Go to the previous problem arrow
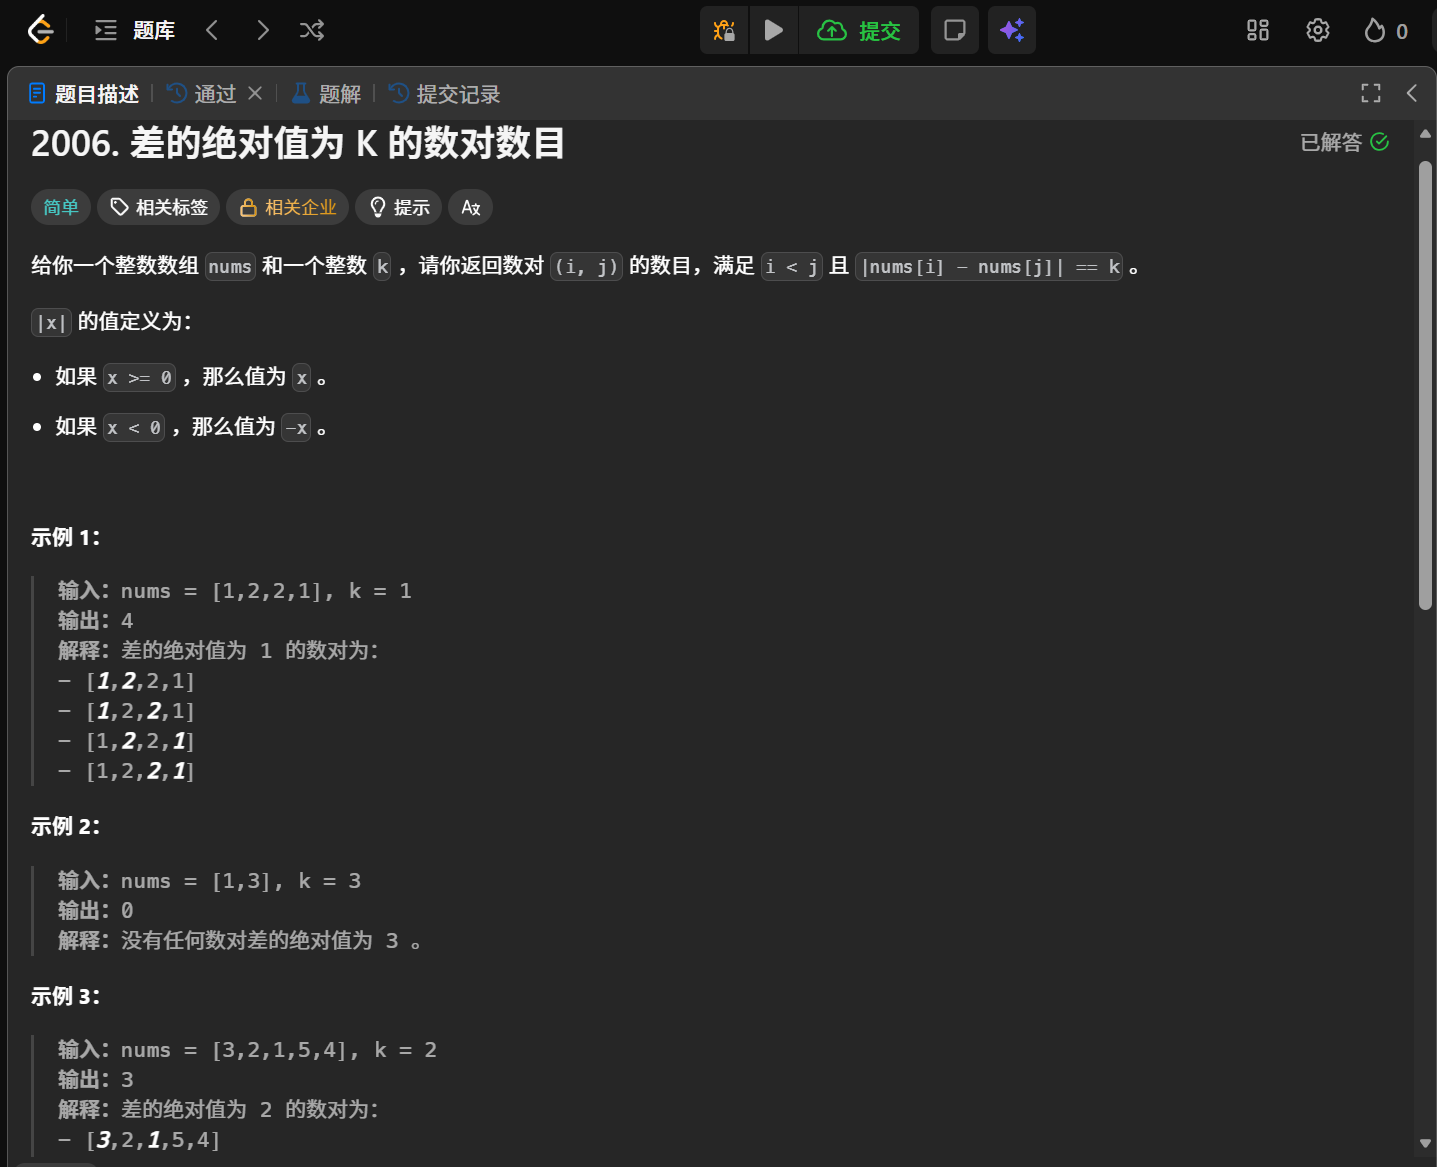The width and height of the screenshot is (1437, 1167). (x=212, y=31)
